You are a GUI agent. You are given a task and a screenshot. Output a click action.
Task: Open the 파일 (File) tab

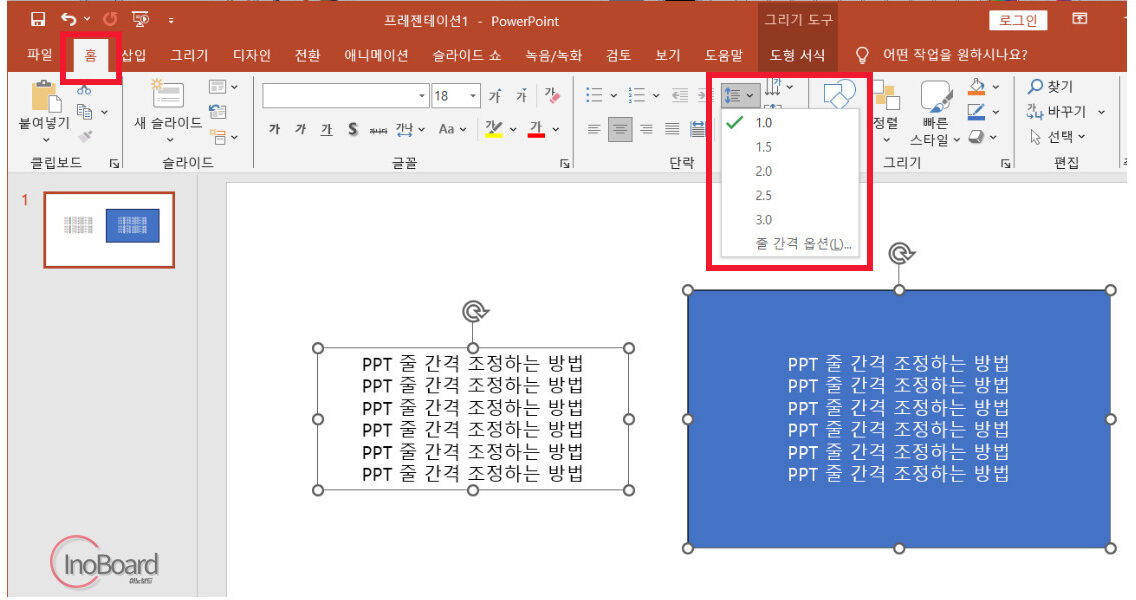coord(39,54)
